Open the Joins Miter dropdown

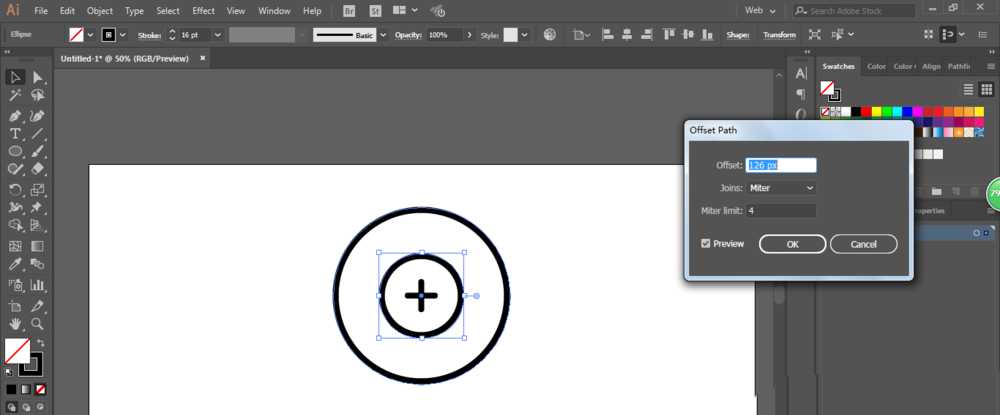tap(781, 188)
